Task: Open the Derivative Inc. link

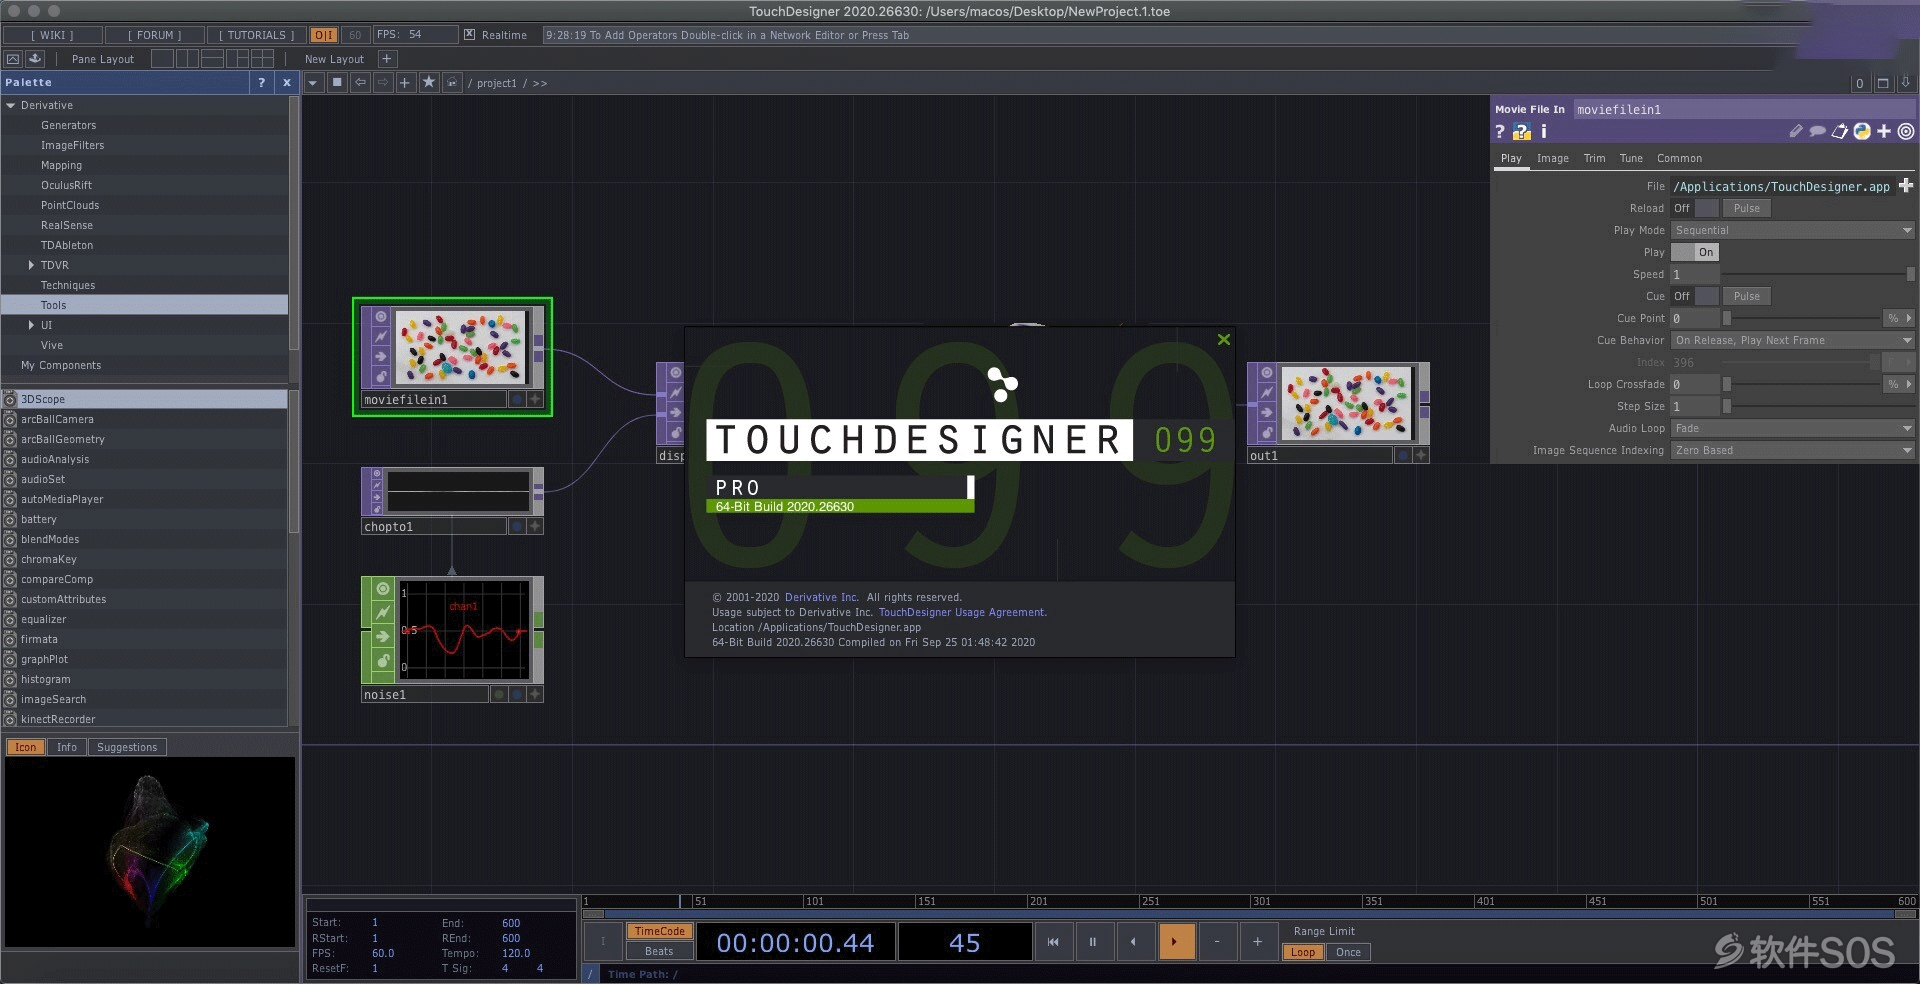Action: point(821,597)
